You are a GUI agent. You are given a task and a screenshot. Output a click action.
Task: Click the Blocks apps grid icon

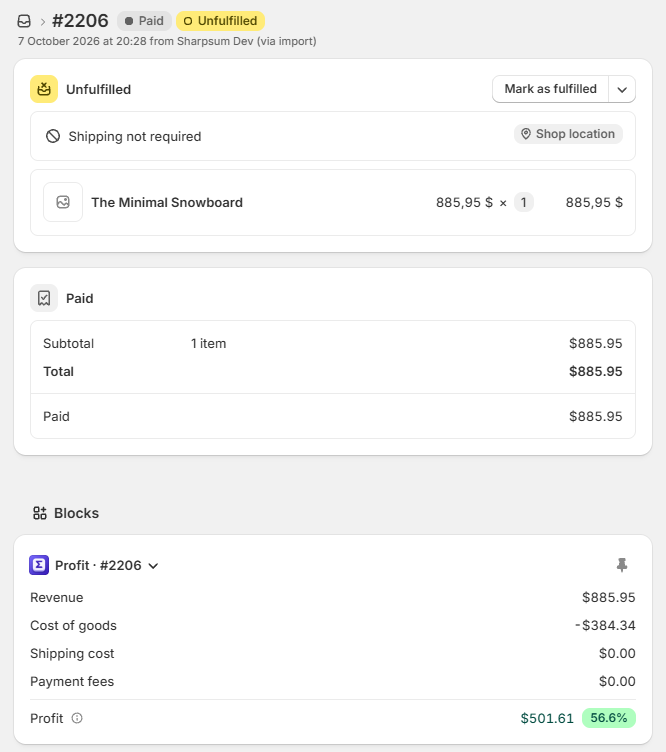point(40,513)
